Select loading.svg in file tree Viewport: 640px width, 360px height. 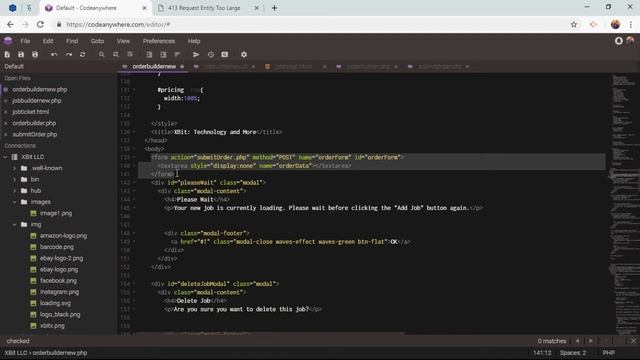tap(55, 303)
